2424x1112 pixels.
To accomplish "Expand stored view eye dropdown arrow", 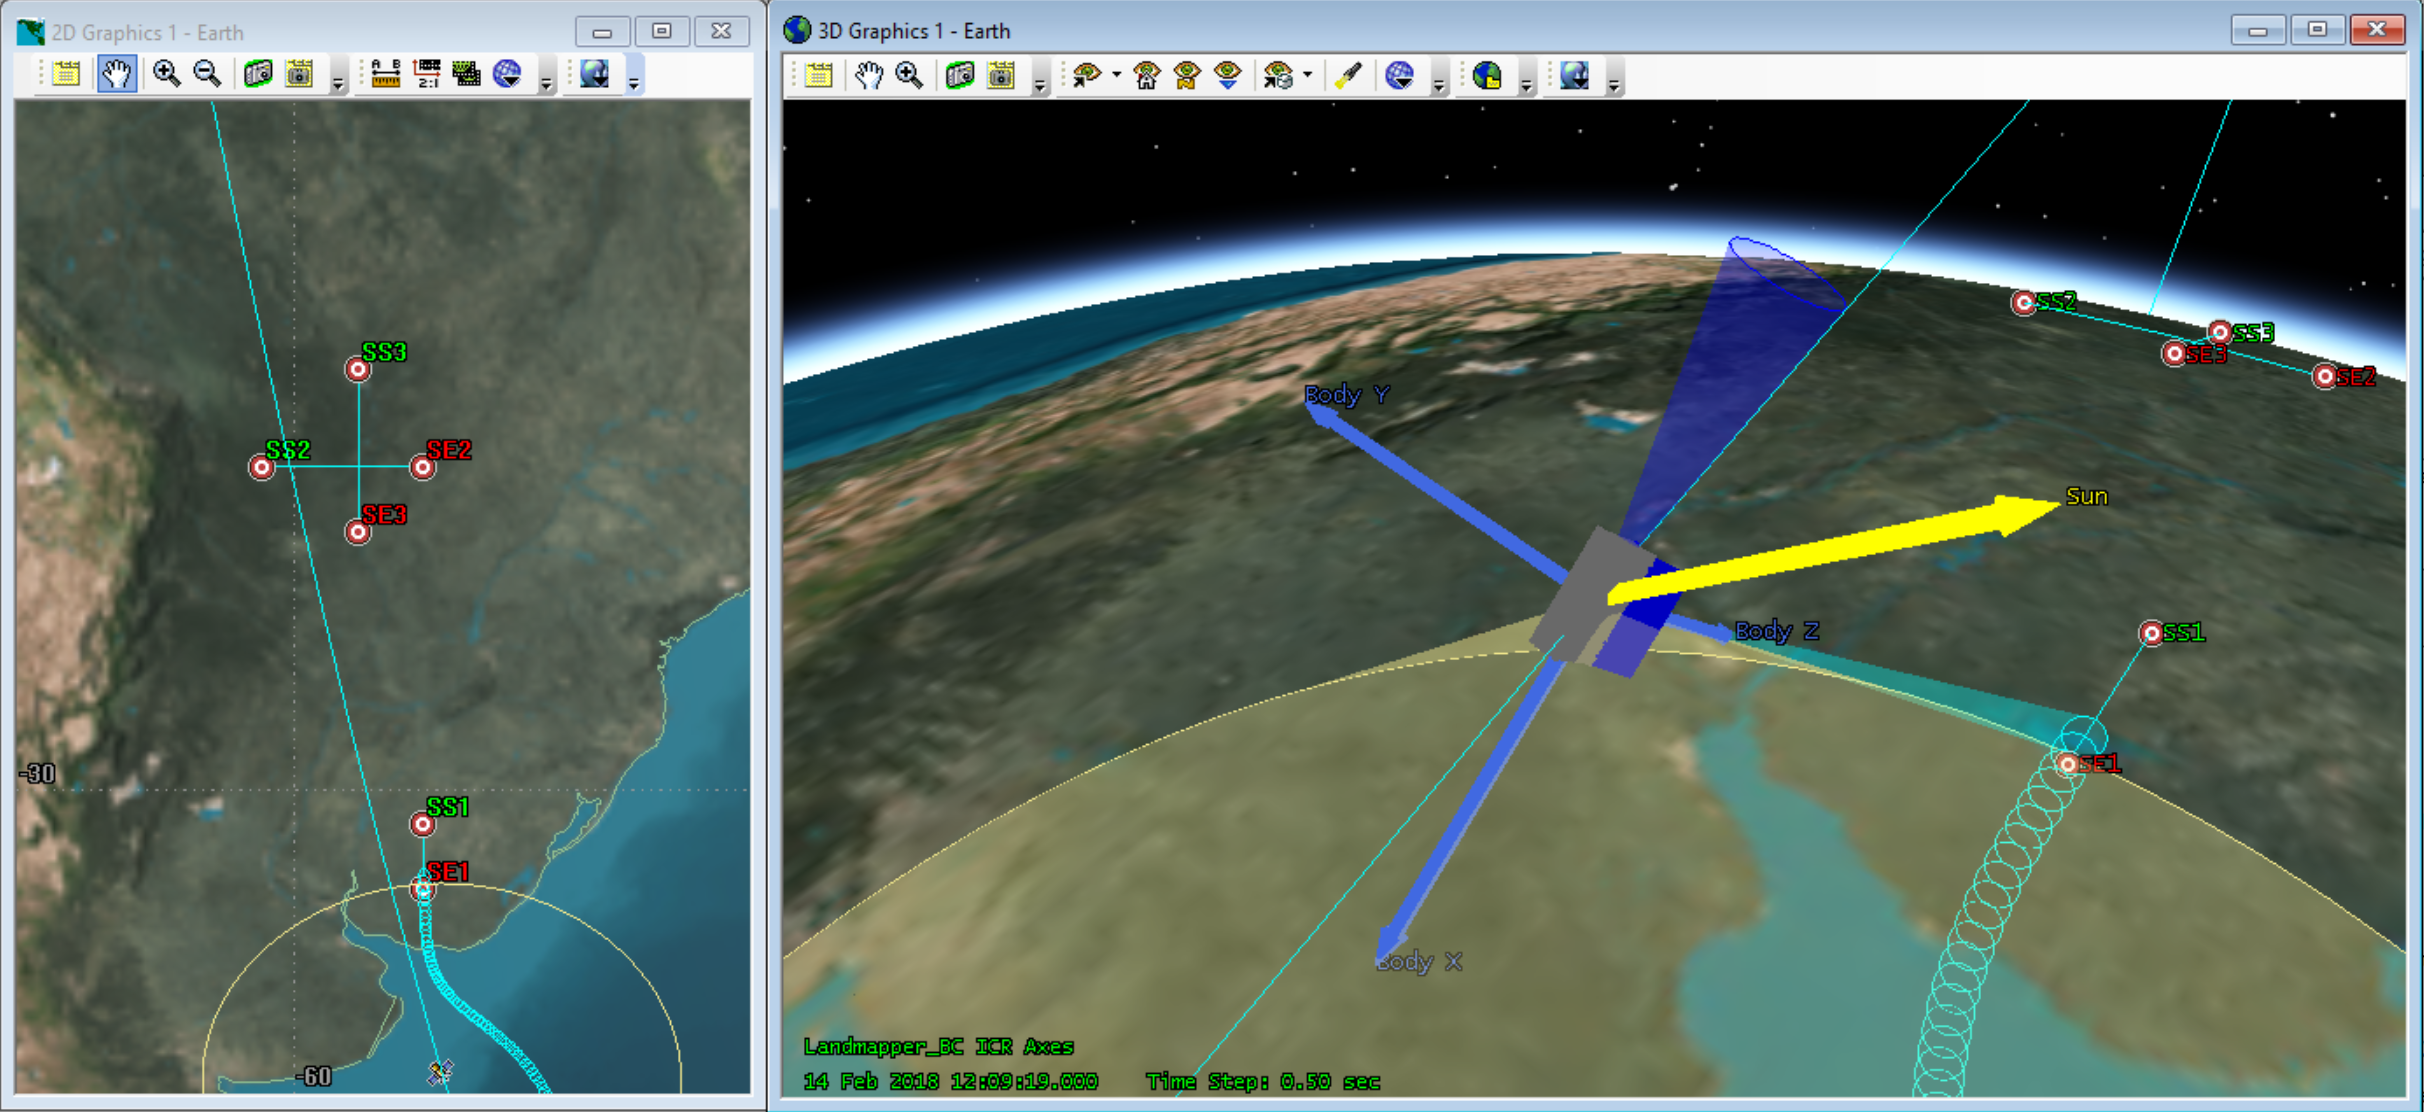I will (1307, 76).
